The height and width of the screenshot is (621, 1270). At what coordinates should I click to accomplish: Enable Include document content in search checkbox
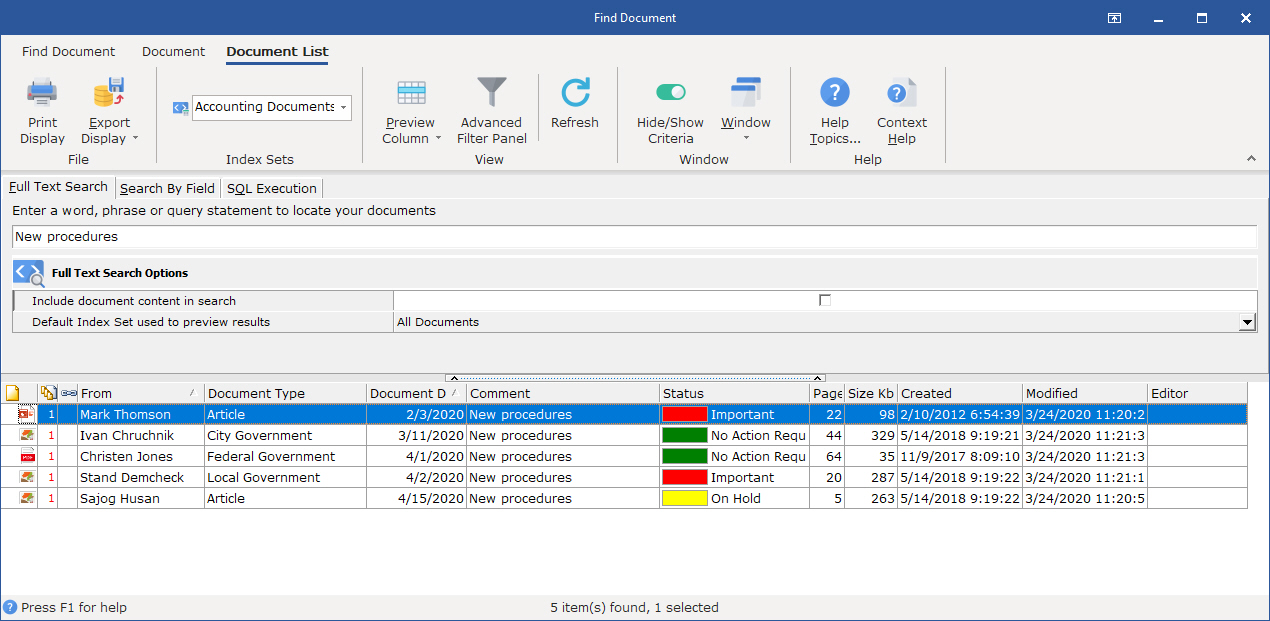(x=825, y=300)
